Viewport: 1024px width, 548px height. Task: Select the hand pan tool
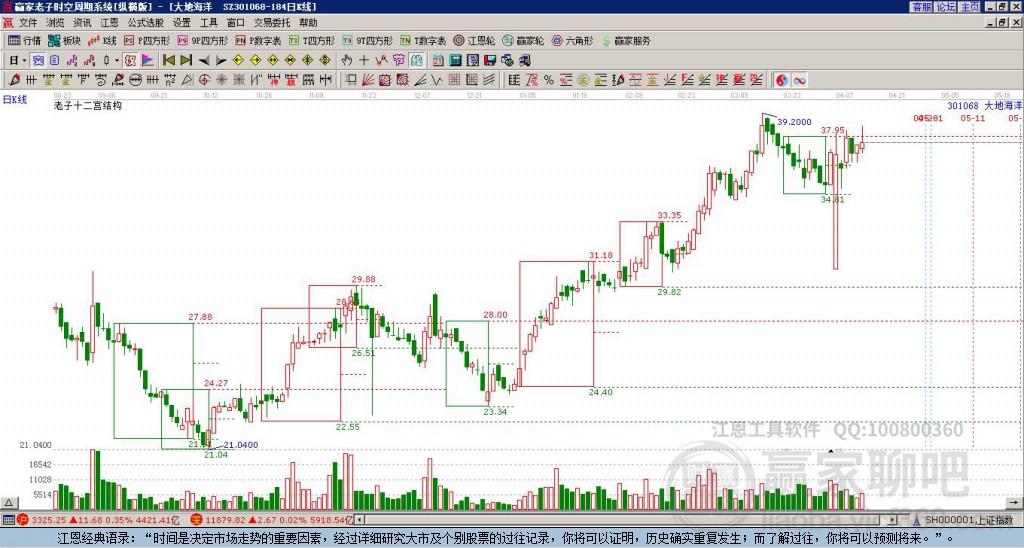tap(347, 61)
